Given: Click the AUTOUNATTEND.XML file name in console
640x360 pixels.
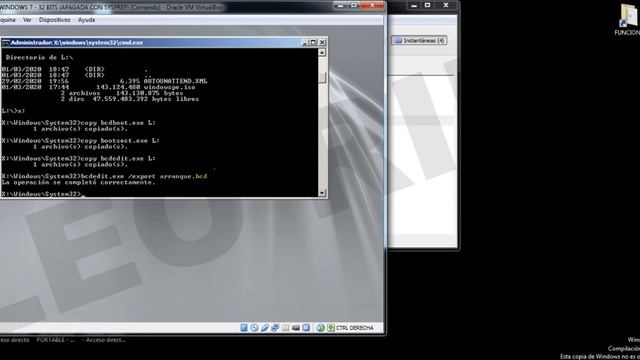Looking at the screenshot, I should pos(176,81).
